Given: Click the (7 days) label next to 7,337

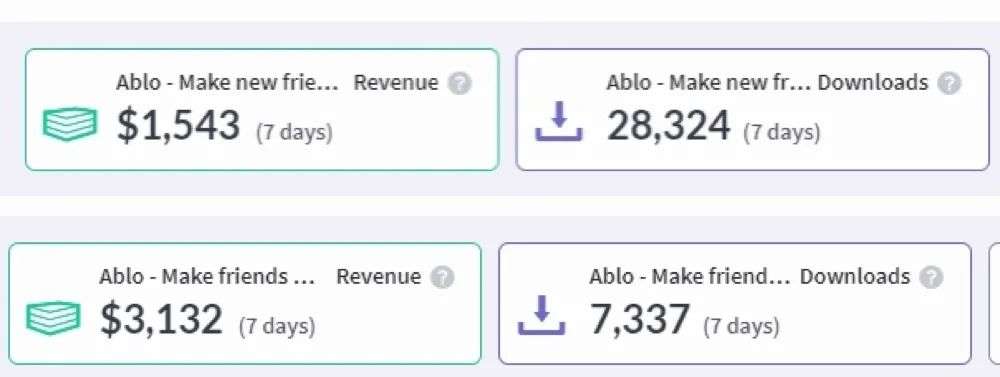Looking at the screenshot, I should 741,327.
